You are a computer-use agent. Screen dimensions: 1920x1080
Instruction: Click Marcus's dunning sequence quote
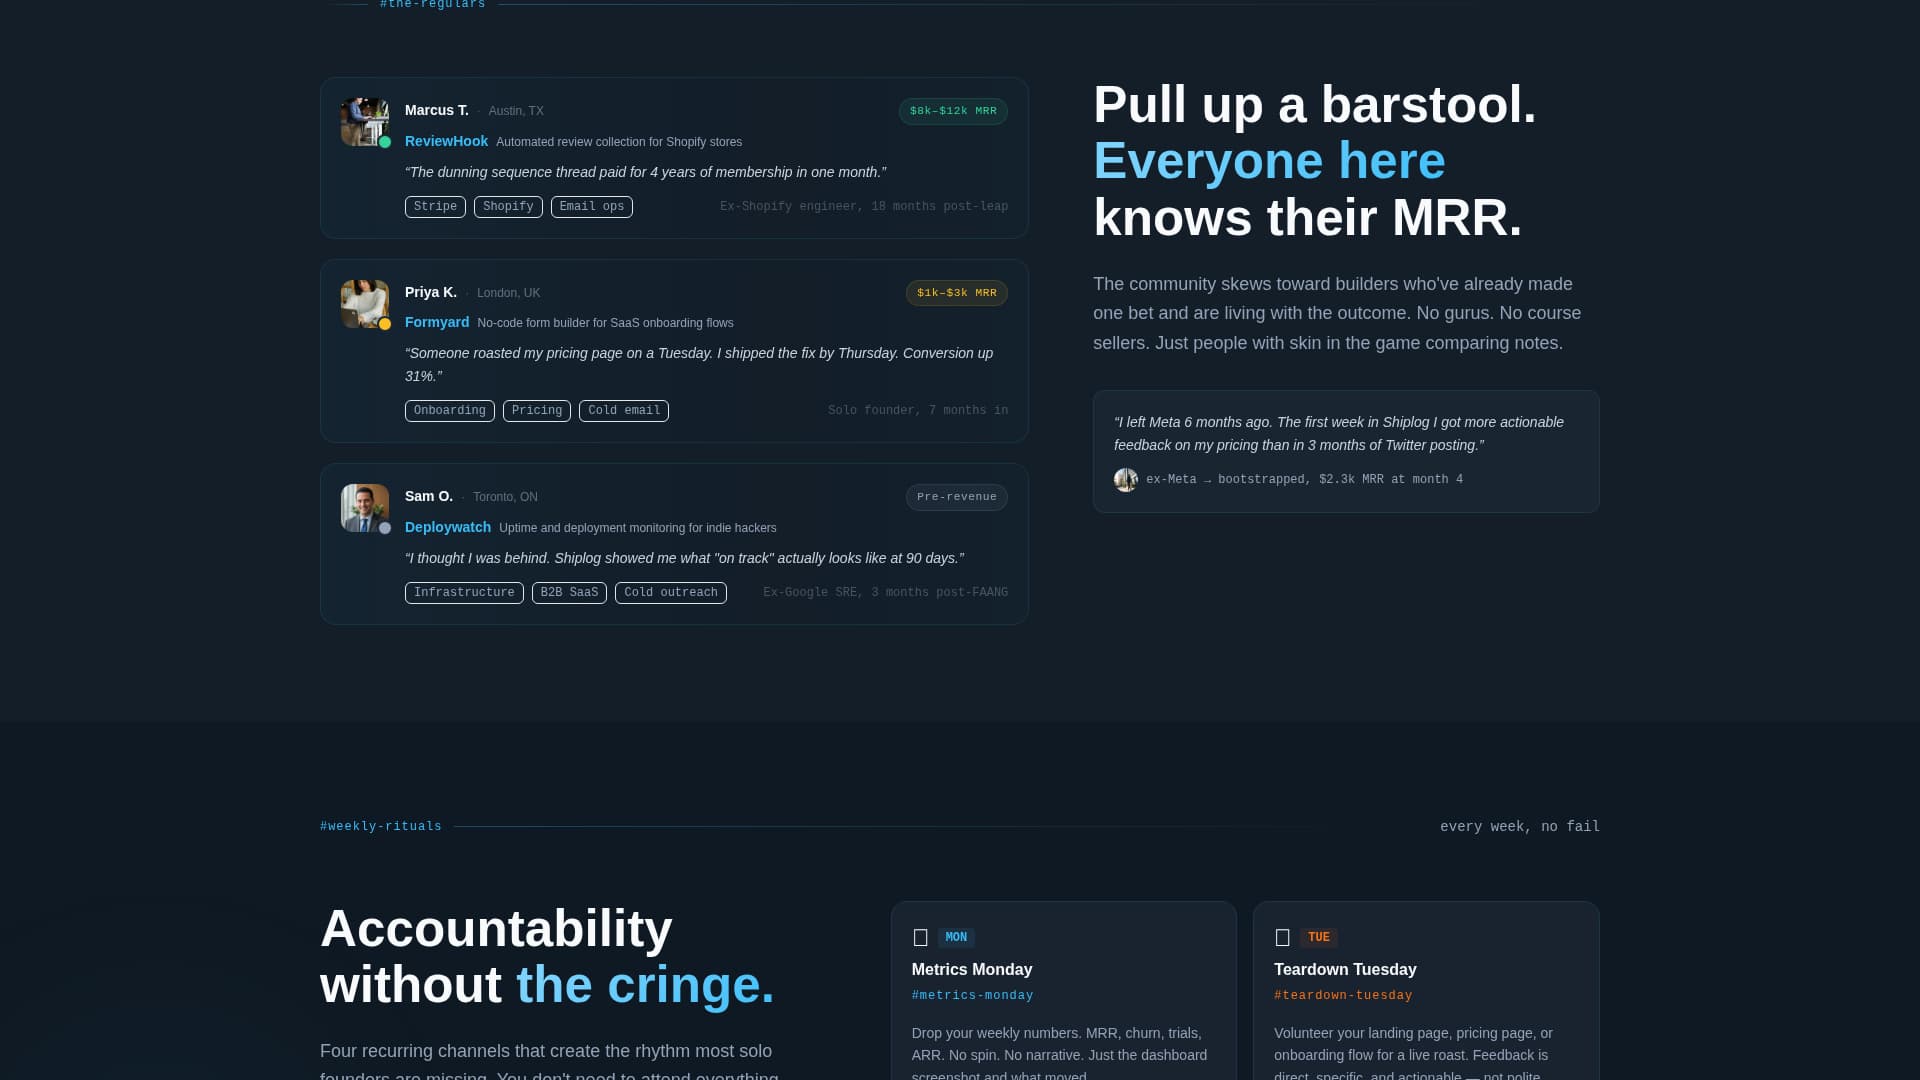(646, 172)
